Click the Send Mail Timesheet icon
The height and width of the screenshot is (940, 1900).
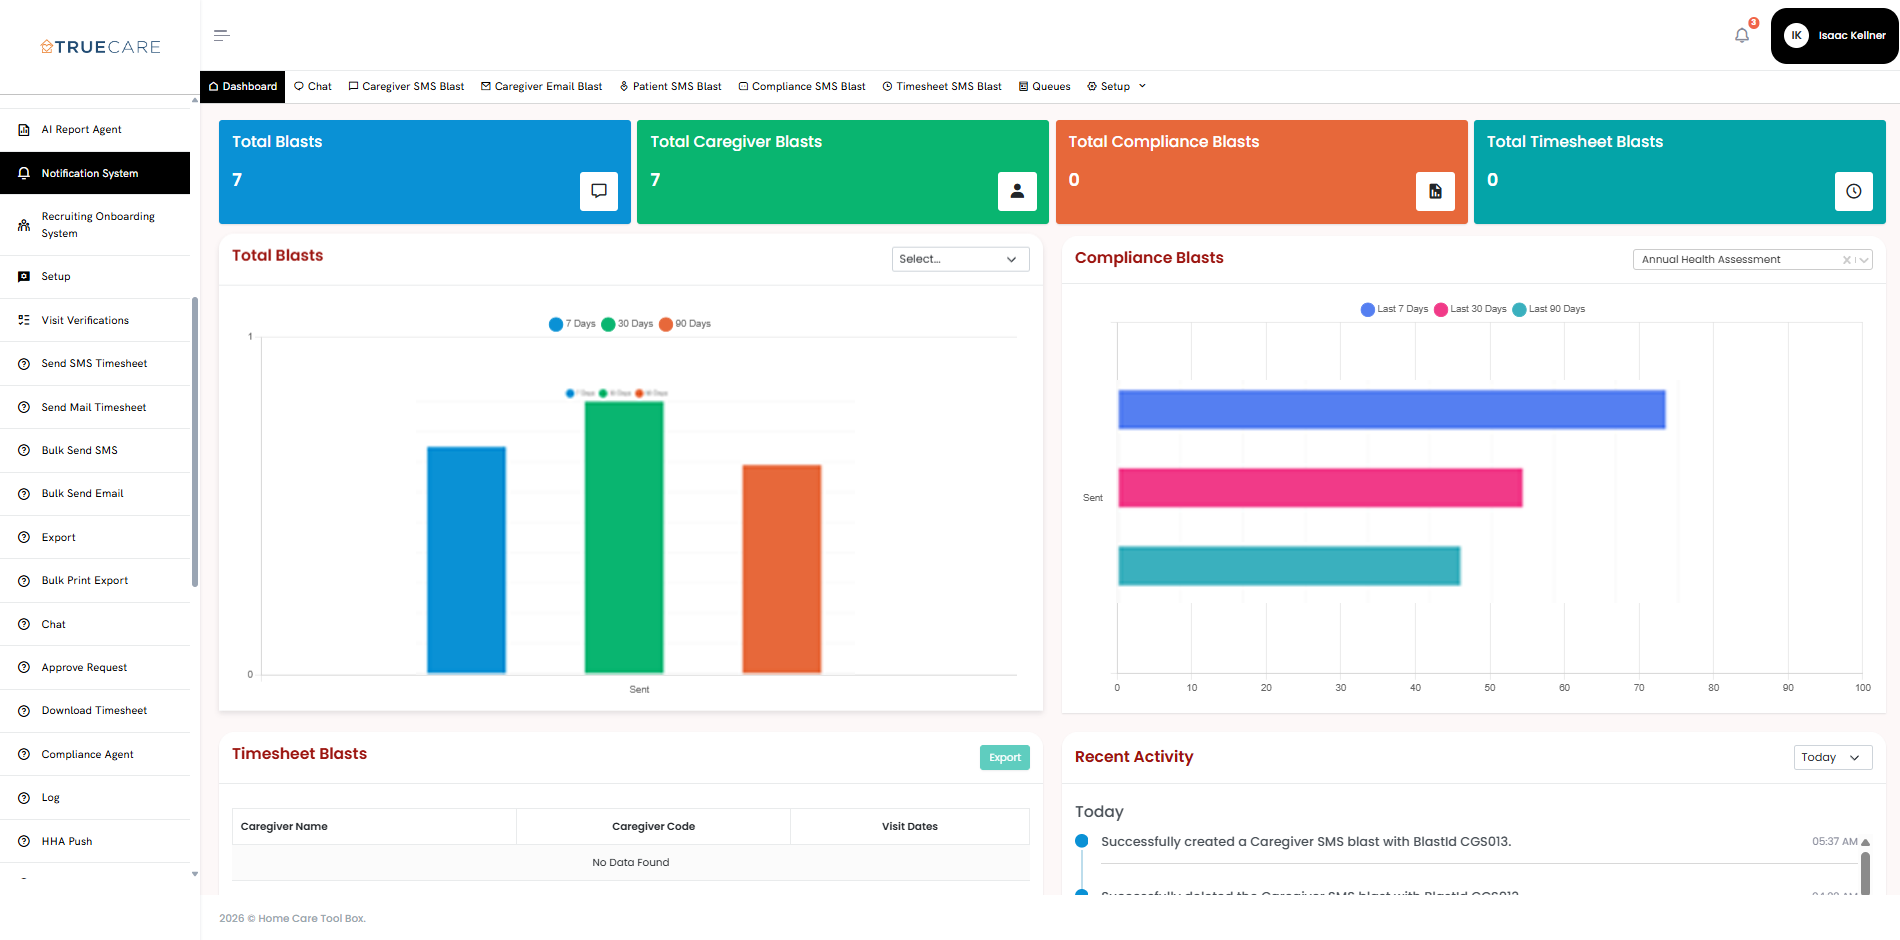tap(24, 407)
